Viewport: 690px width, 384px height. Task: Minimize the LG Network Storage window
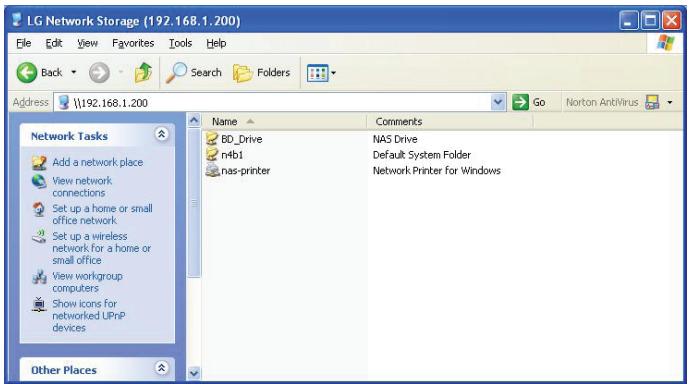628,21
